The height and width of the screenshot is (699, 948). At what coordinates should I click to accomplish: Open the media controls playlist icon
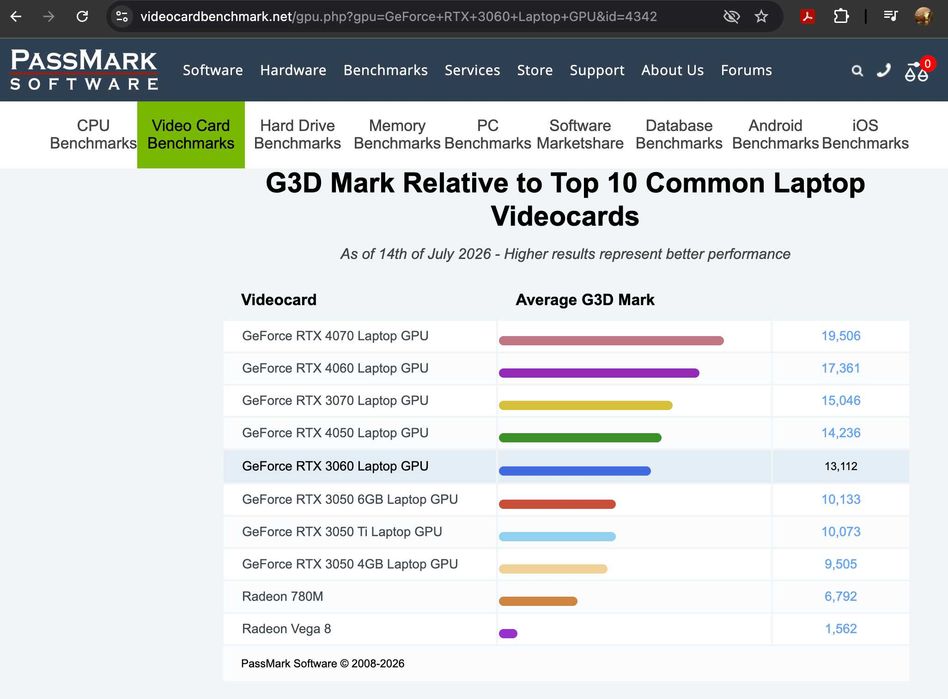coord(891,16)
